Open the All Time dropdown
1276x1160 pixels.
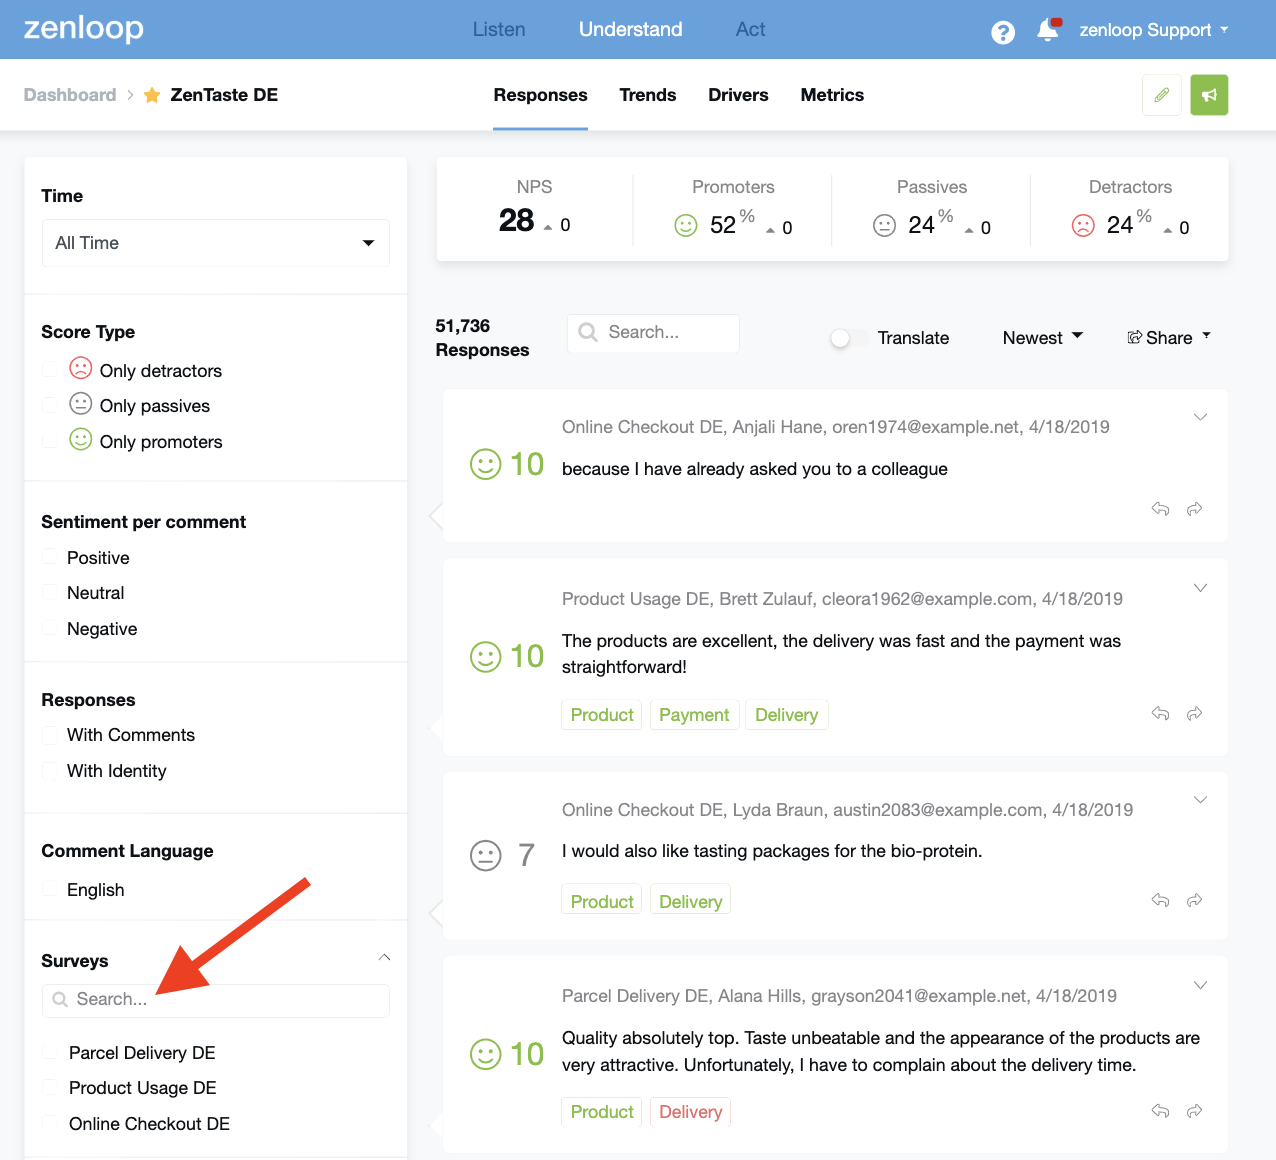pos(216,243)
